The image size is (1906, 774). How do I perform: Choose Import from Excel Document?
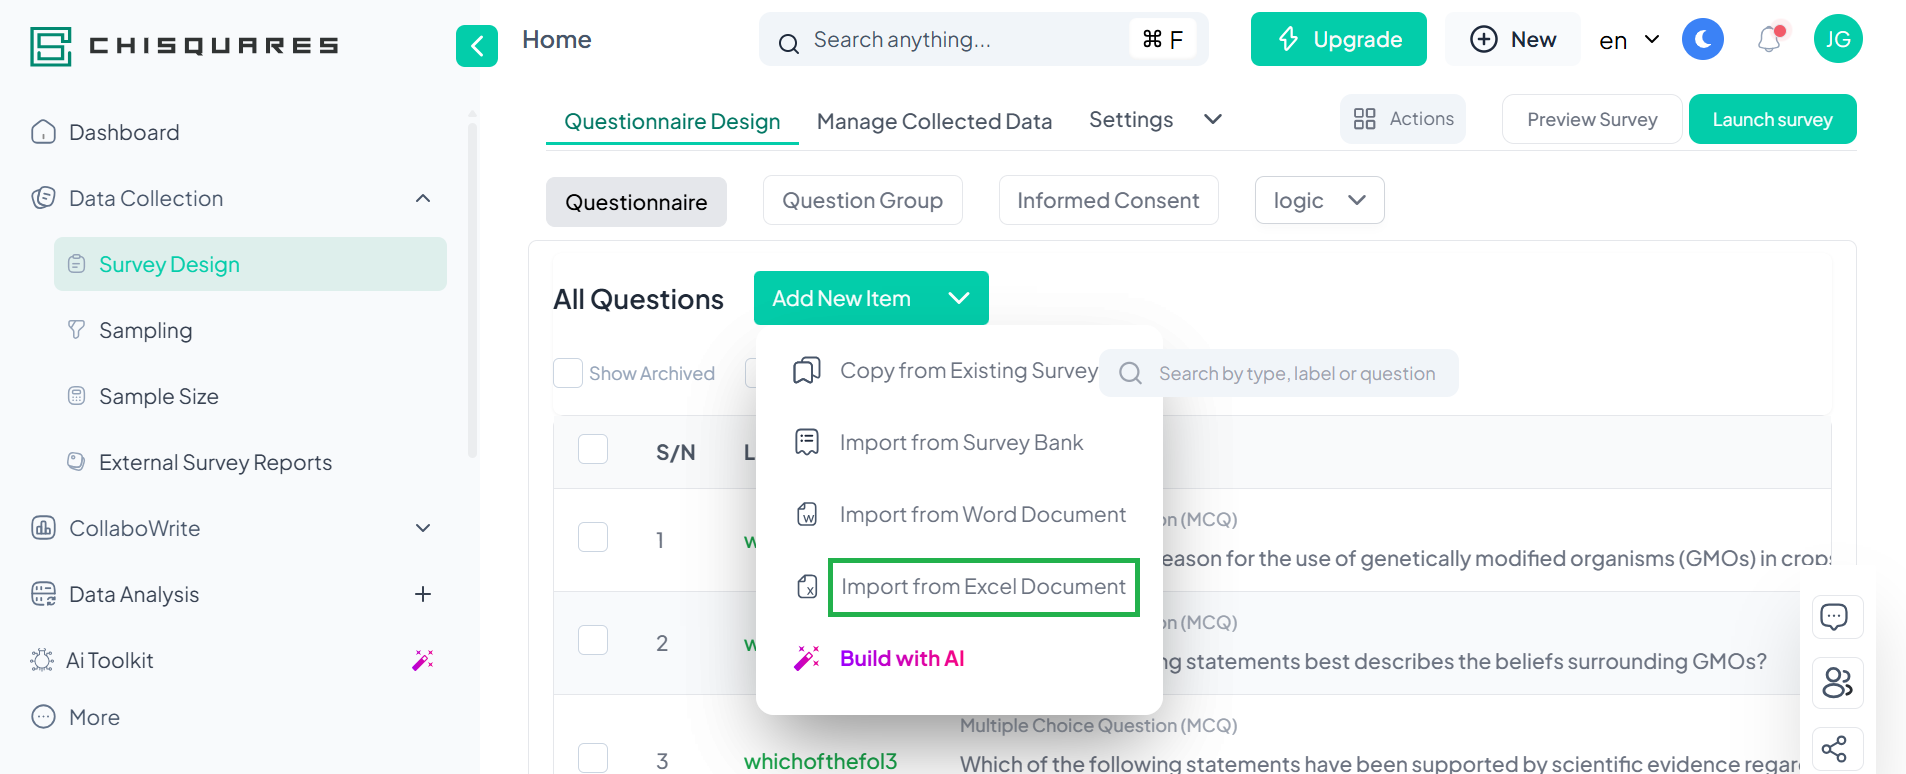[x=983, y=586]
